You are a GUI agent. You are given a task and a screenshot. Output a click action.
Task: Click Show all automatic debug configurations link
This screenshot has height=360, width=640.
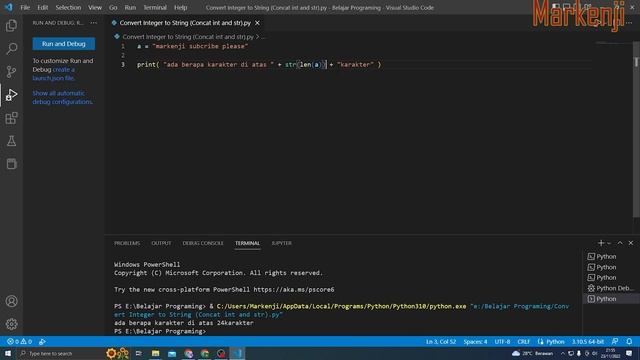point(63,98)
